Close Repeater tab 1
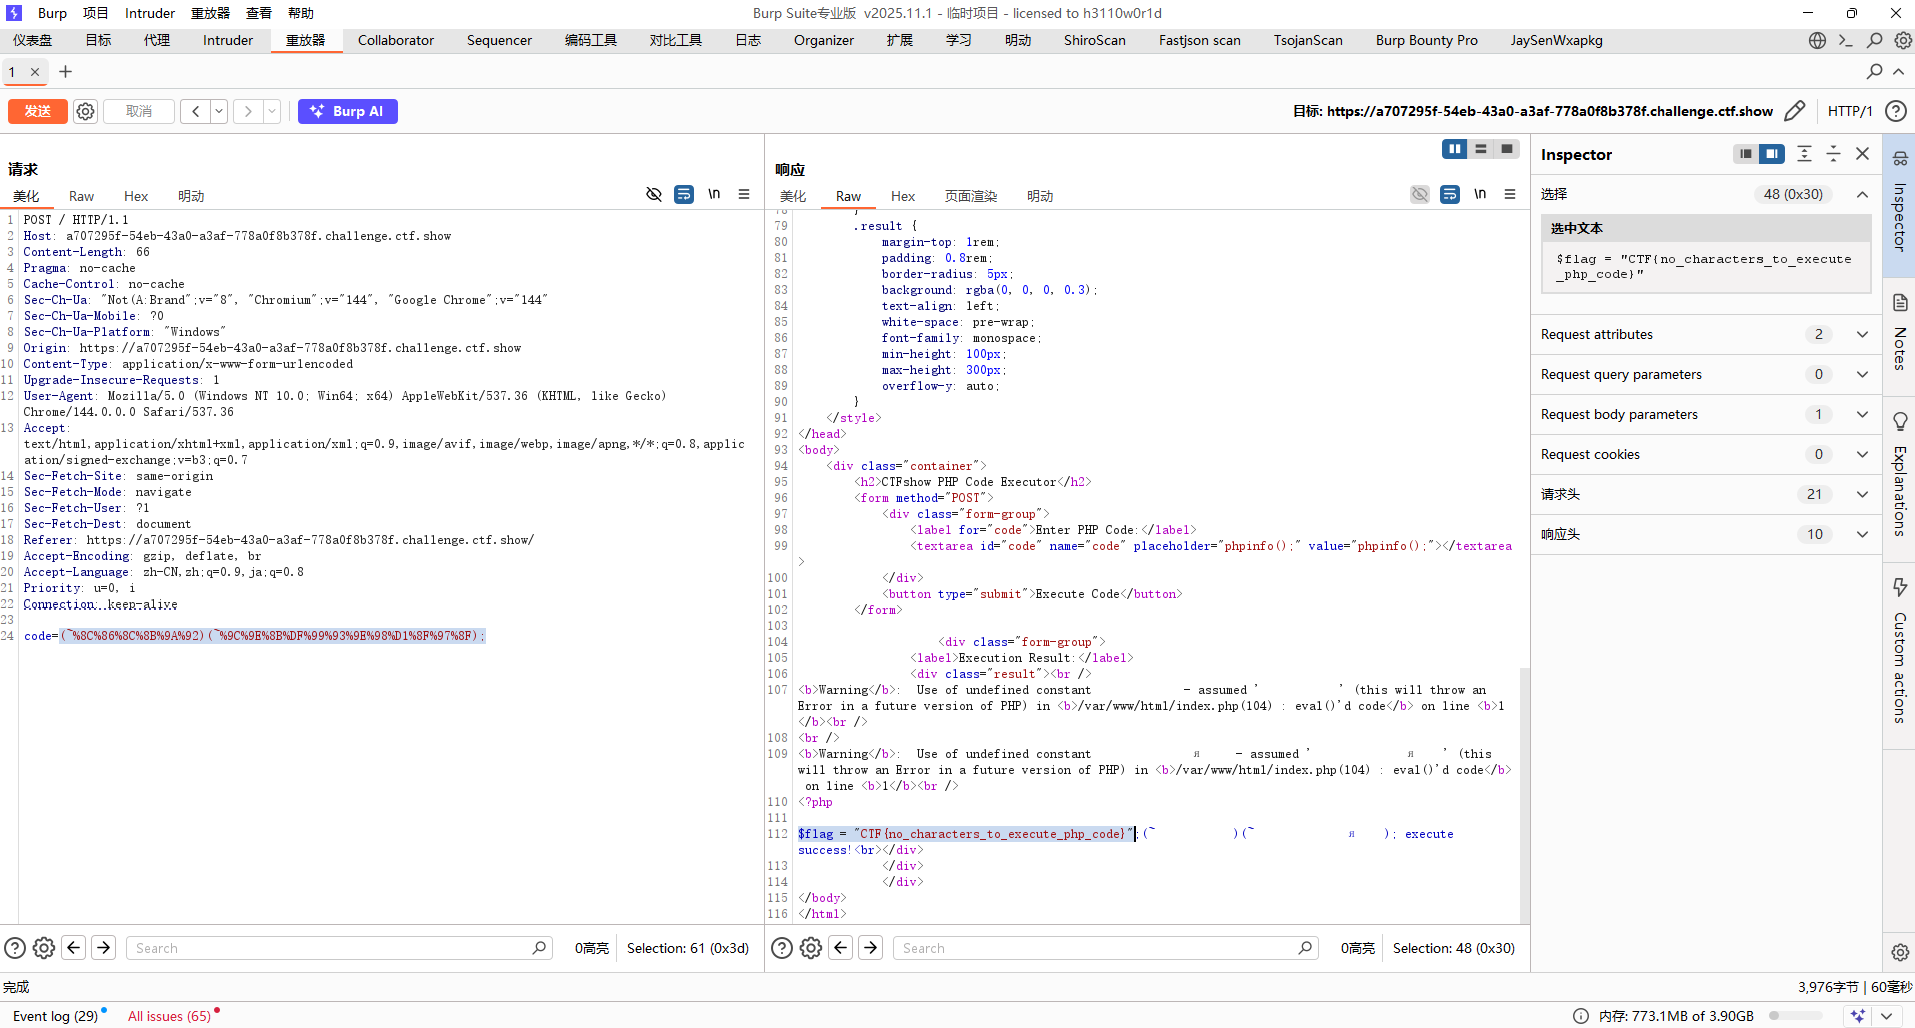 coord(35,72)
